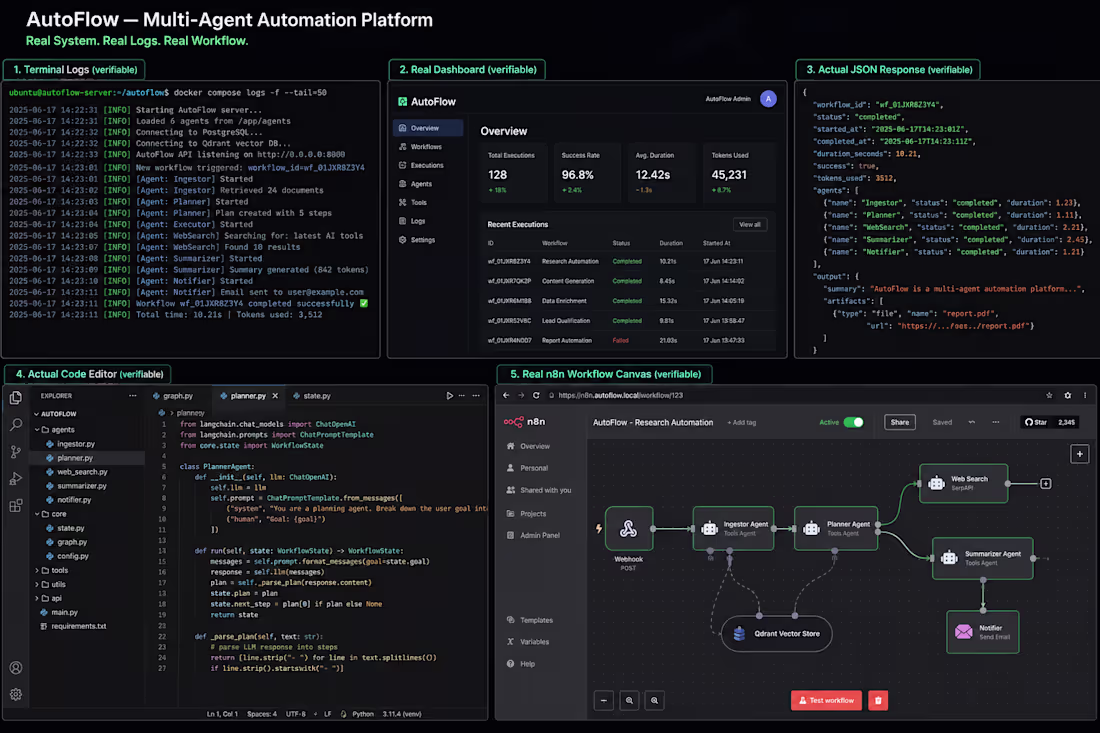Click the n8n browser address bar
This screenshot has width=1100, height=733.
pyautogui.click(x=793, y=395)
